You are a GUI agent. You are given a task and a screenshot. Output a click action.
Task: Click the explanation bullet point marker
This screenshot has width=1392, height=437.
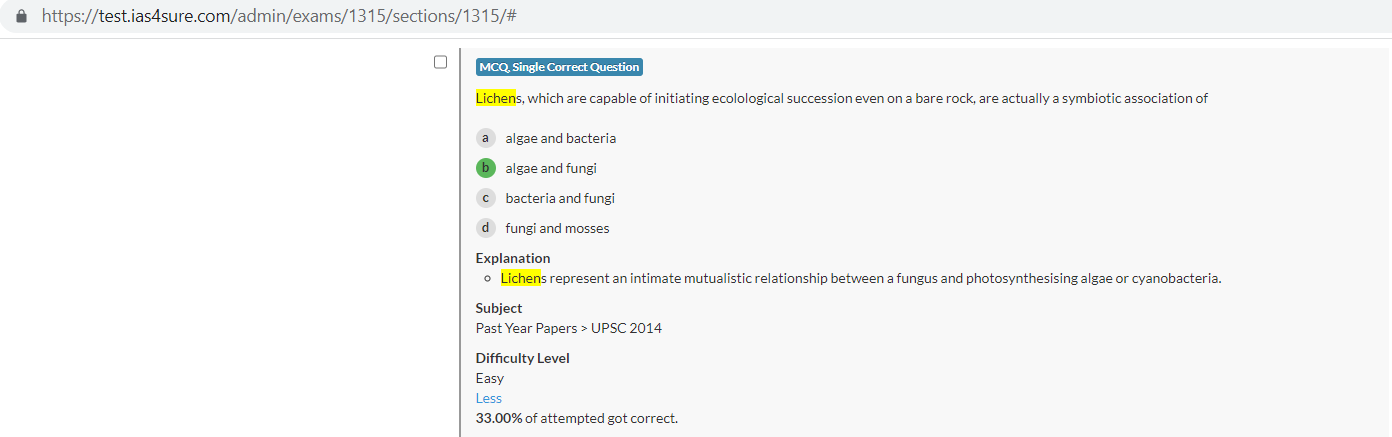487,278
